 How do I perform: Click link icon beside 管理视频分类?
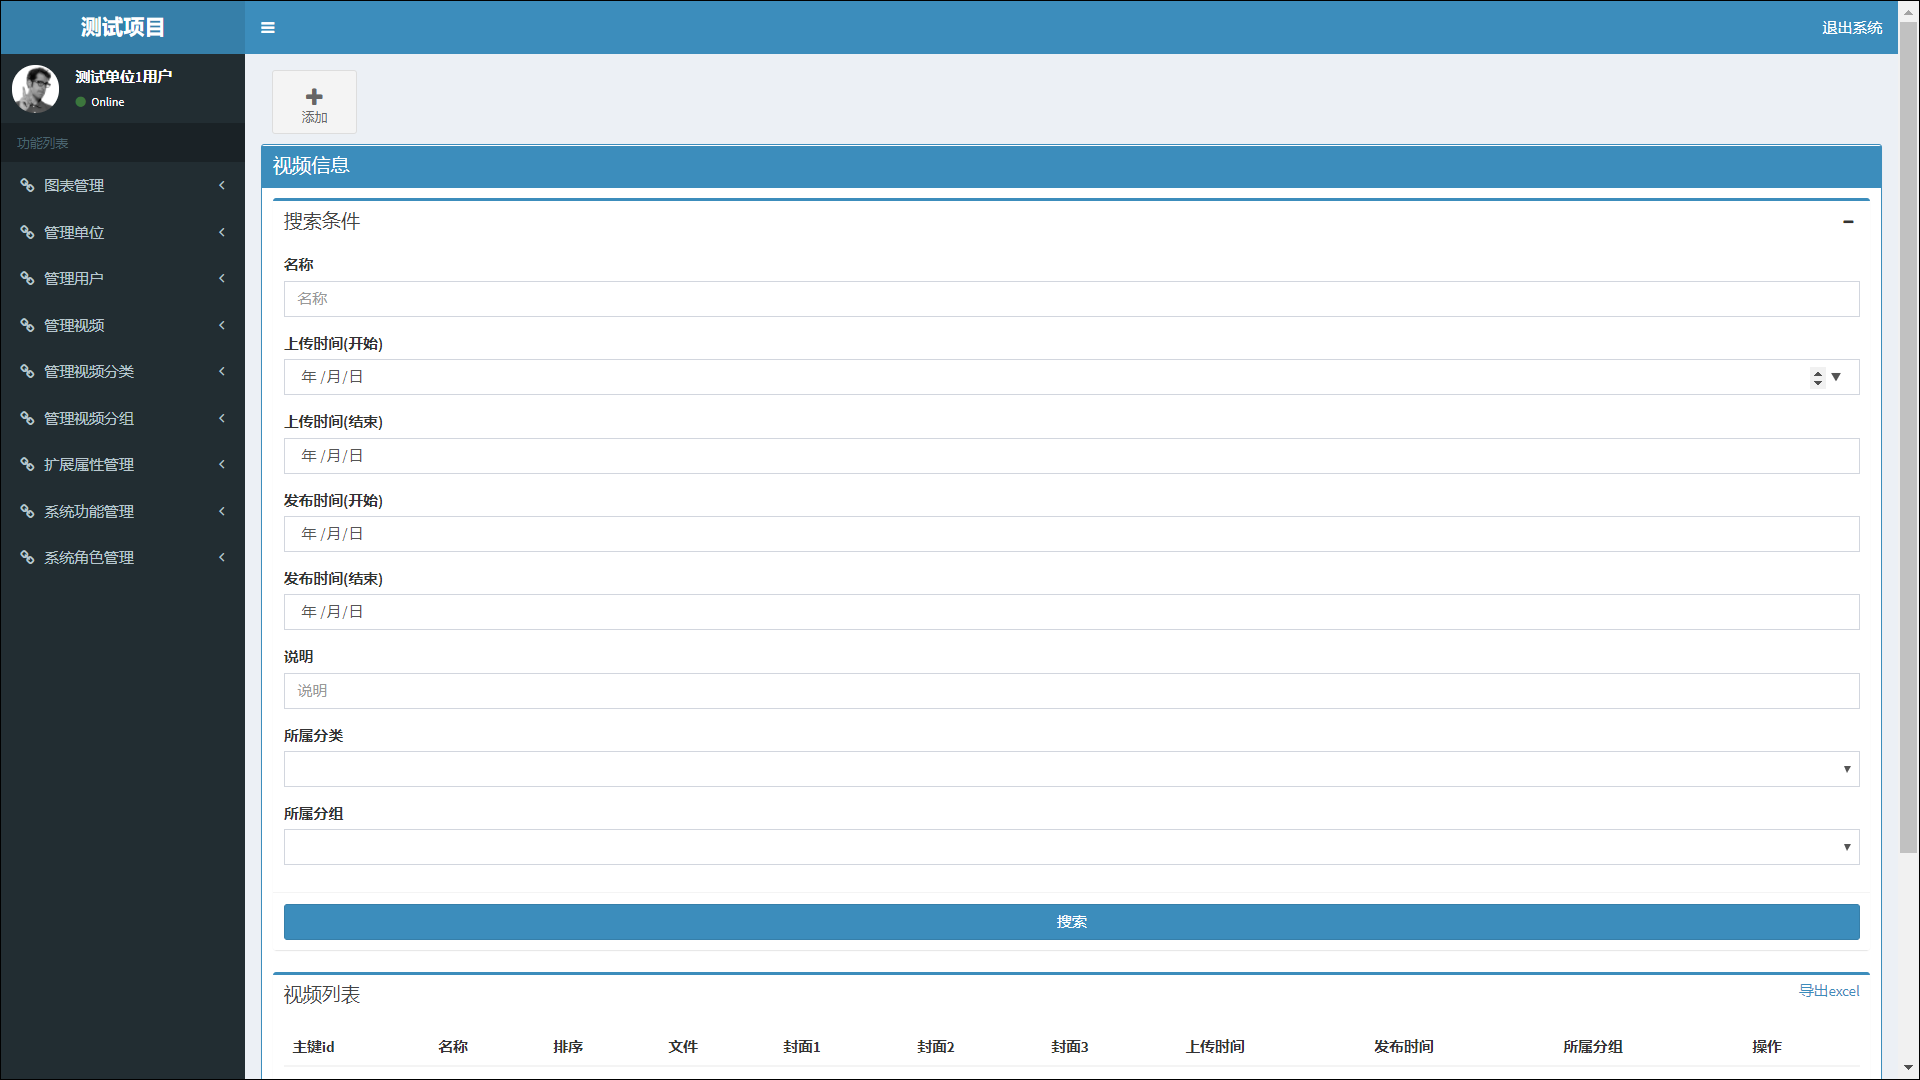27,371
